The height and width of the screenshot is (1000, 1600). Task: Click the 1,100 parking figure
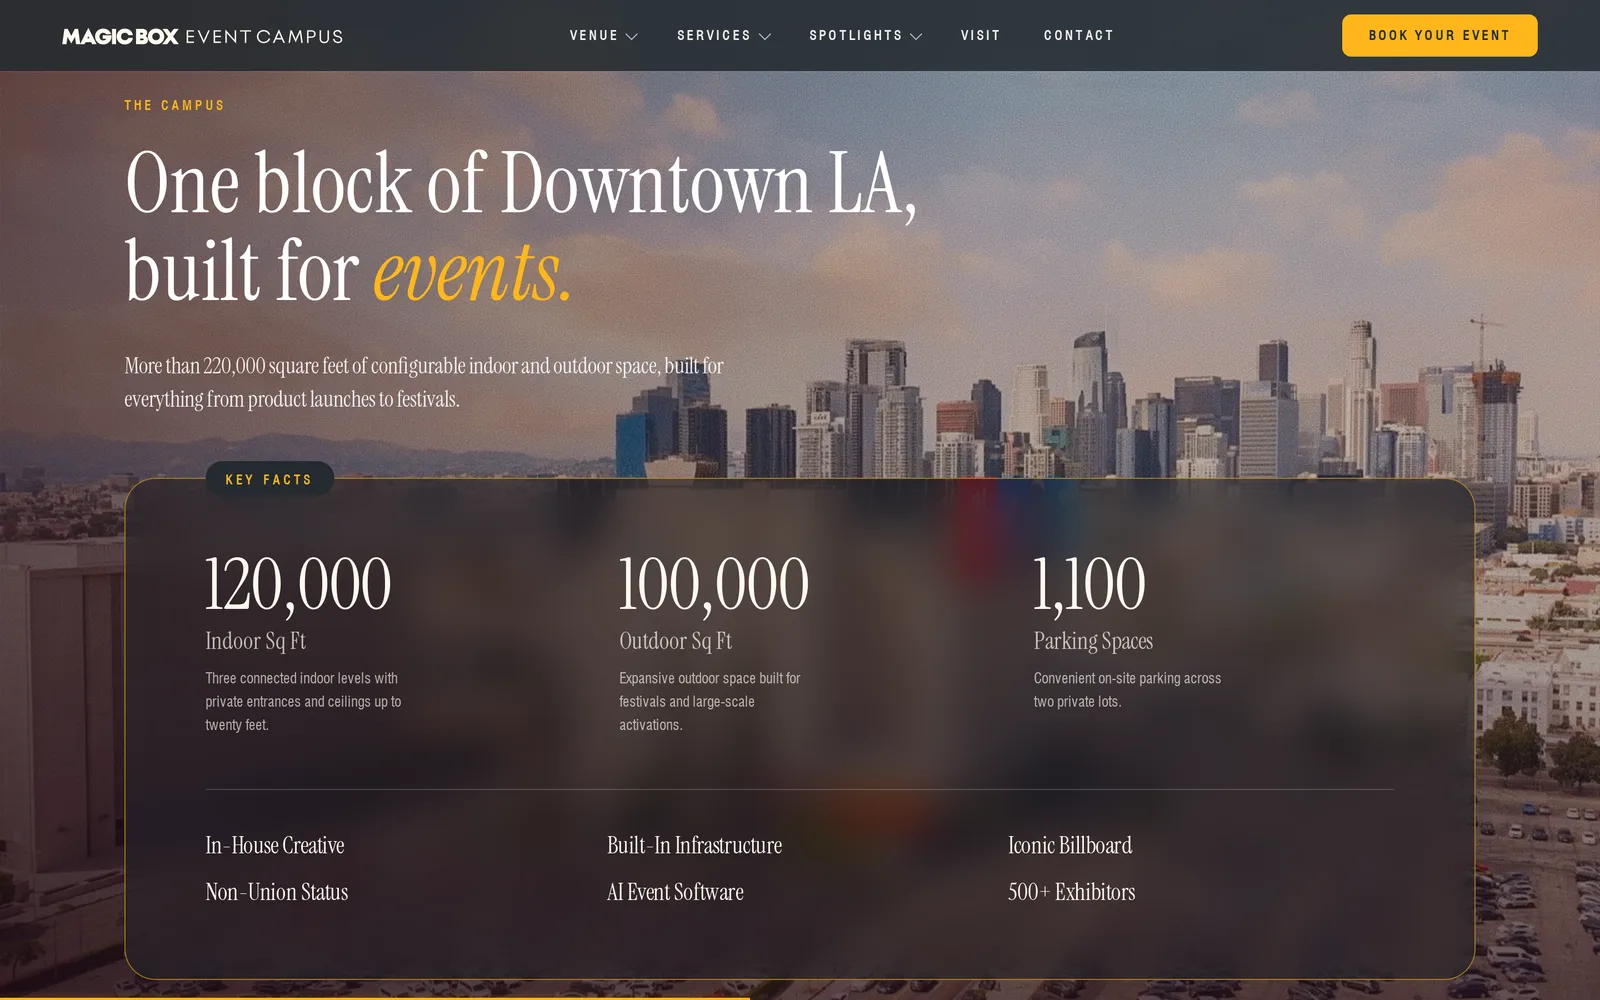[x=1089, y=584]
